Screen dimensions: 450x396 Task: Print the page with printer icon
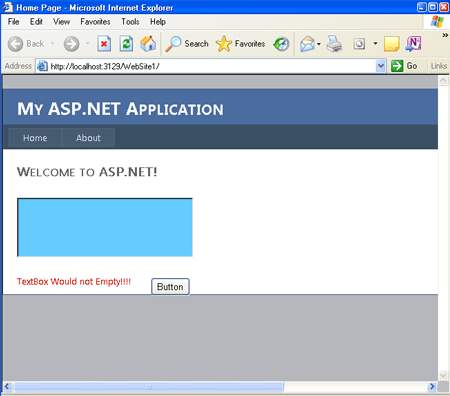click(x=334, y=44)
